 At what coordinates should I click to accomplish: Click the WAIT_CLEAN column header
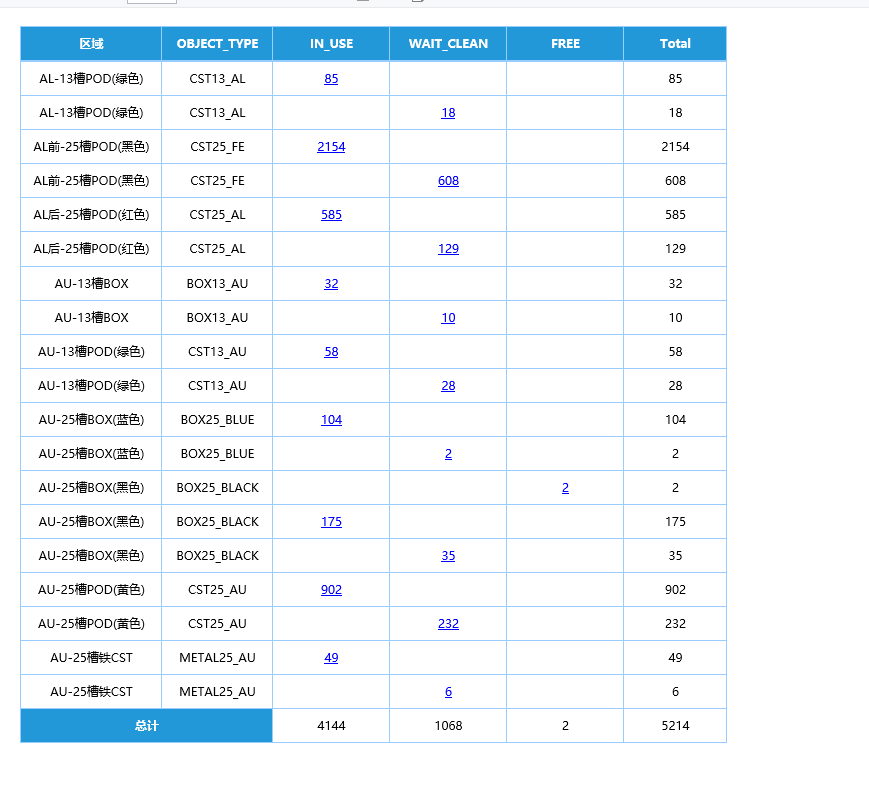click(448, 44)
